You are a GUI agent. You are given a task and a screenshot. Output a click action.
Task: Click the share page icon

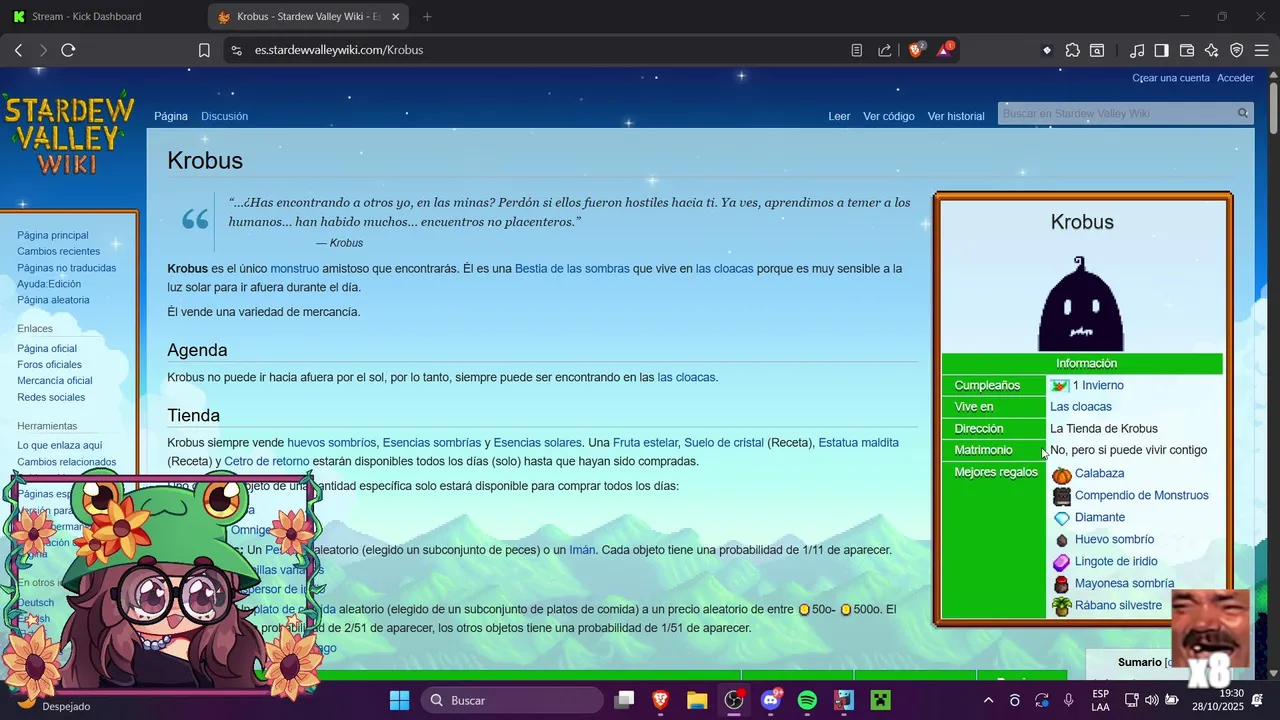(x=885, y=50)
